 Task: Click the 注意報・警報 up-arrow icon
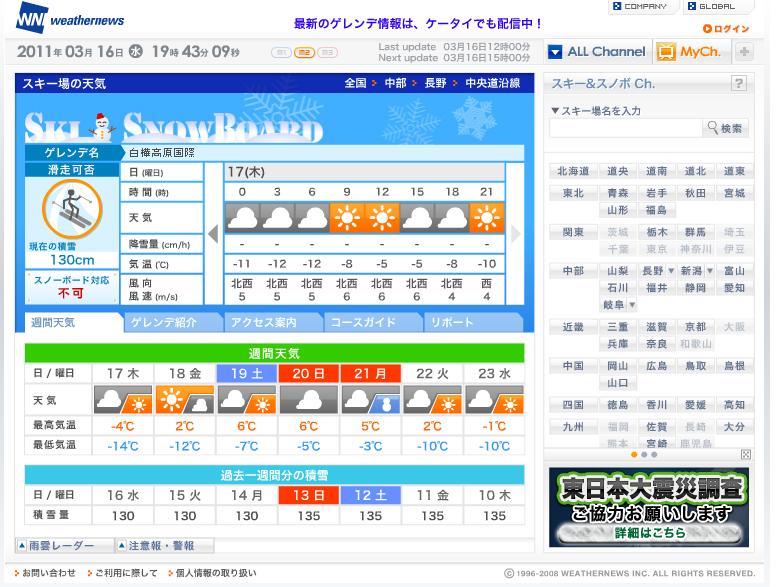coord(122,546)
